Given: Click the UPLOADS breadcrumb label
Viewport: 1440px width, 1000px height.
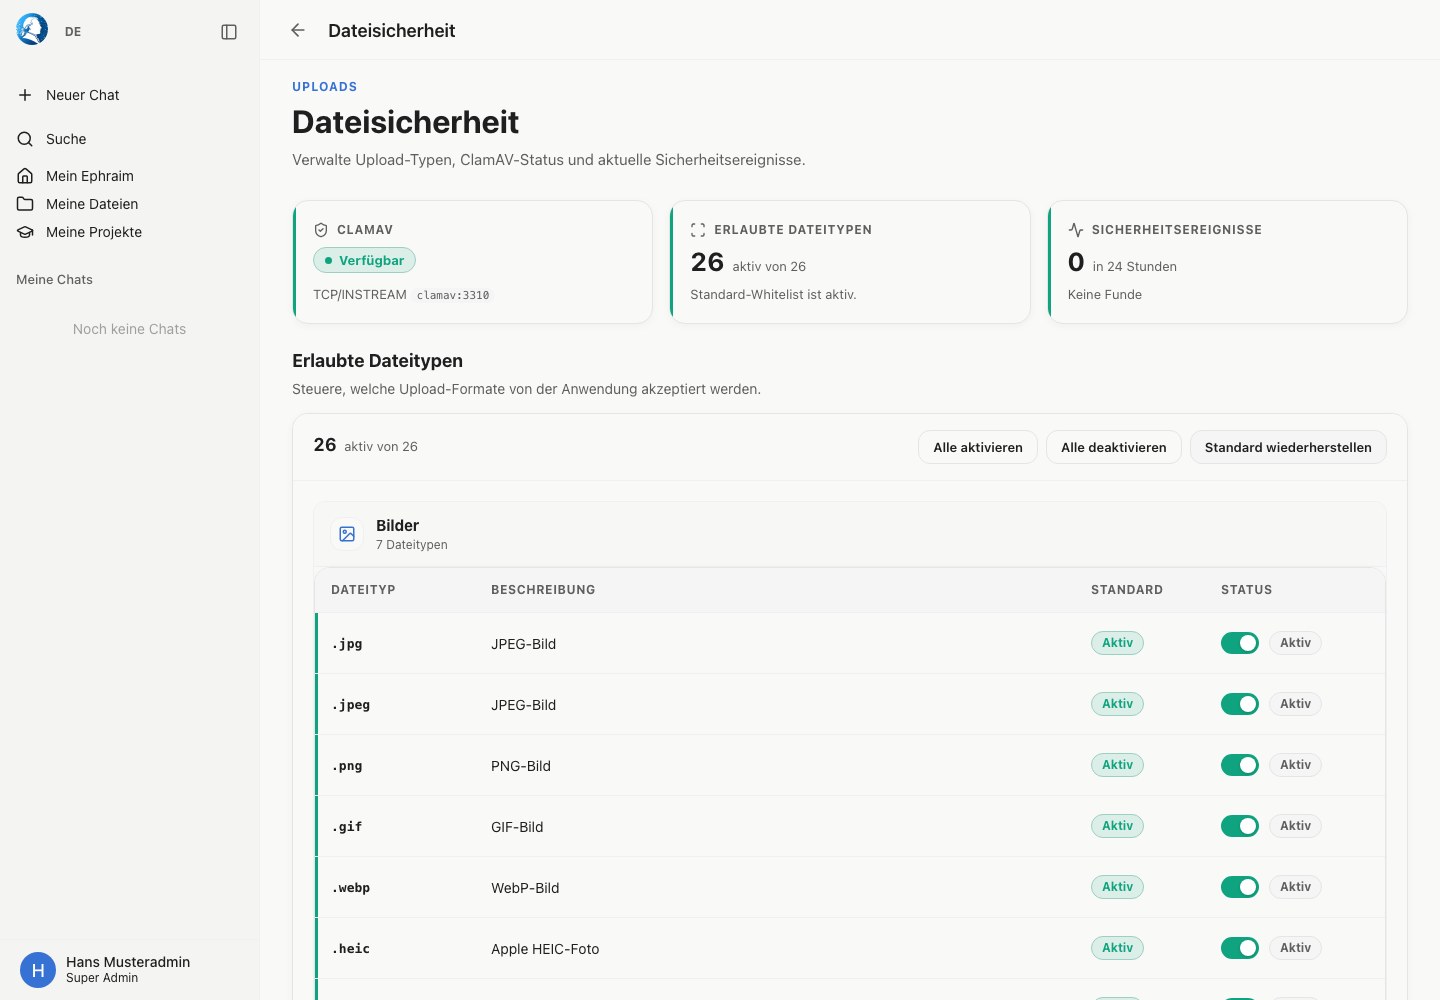Looking at the screenshot, I should 325,87.
